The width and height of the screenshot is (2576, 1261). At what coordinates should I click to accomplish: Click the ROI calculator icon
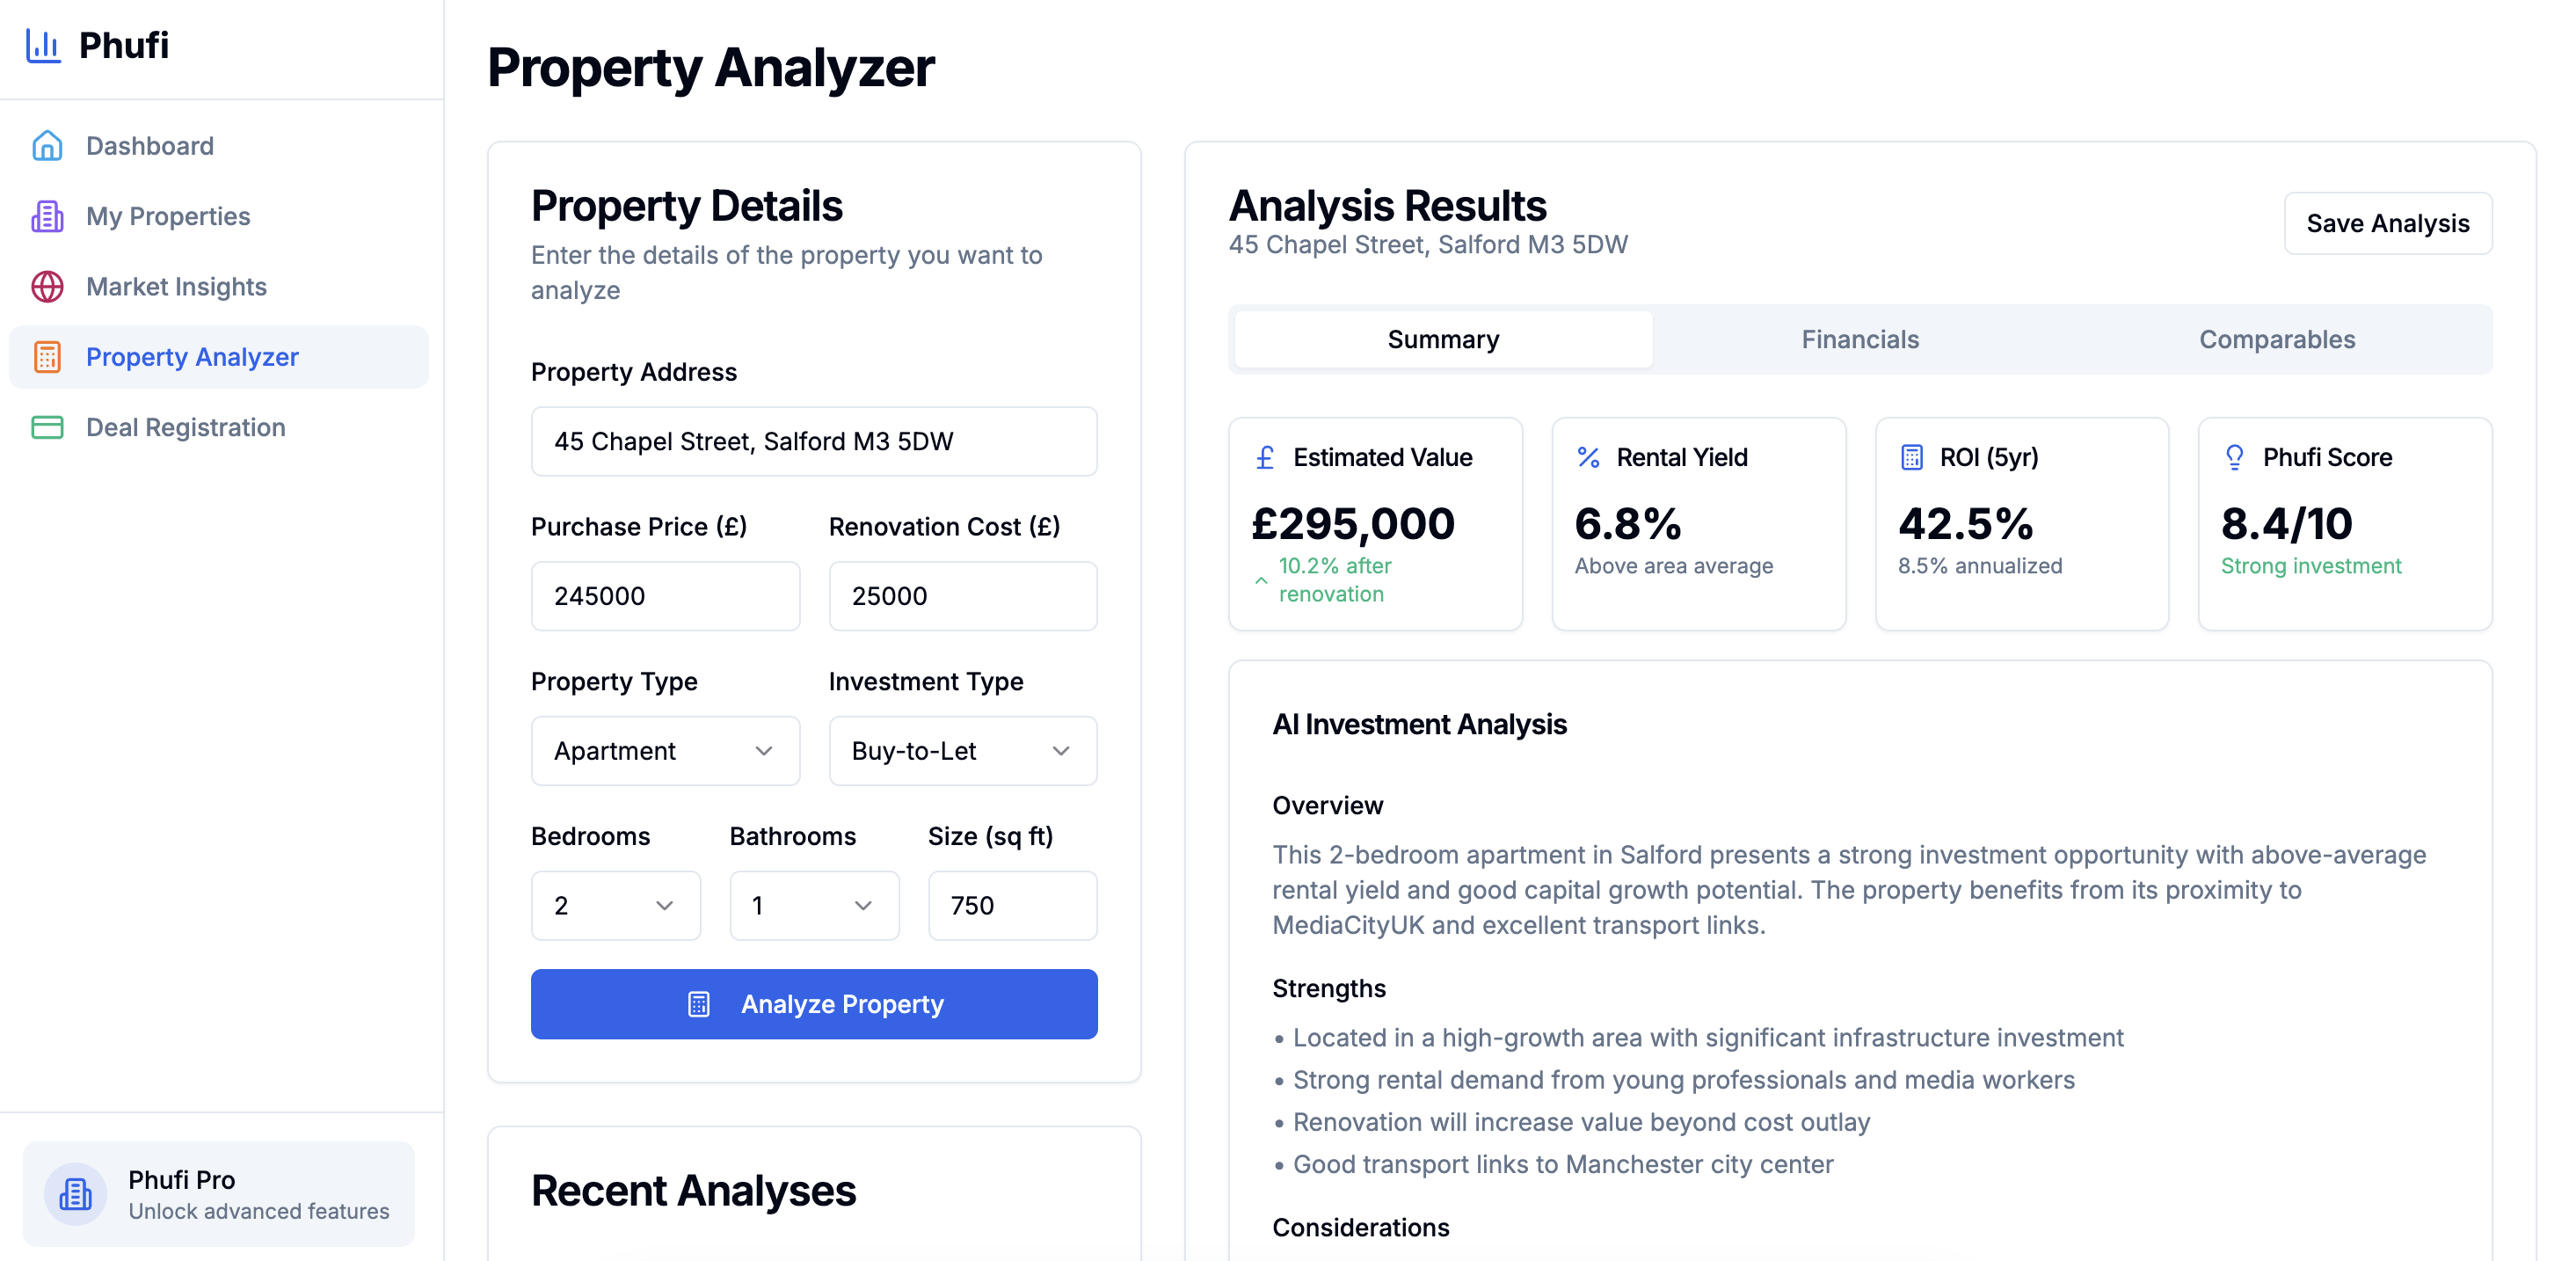[x=1911, y=457]
